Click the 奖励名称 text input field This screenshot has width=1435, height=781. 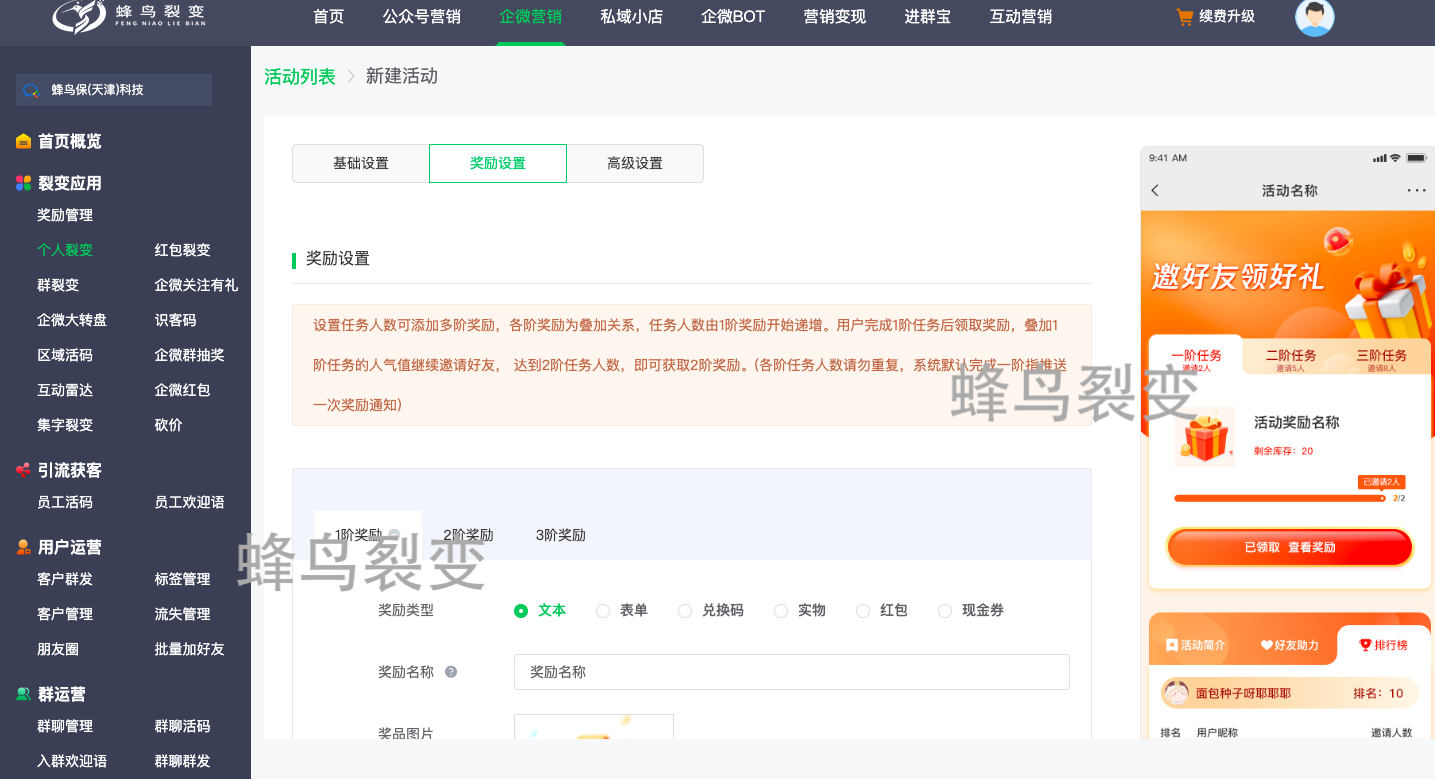791,672
